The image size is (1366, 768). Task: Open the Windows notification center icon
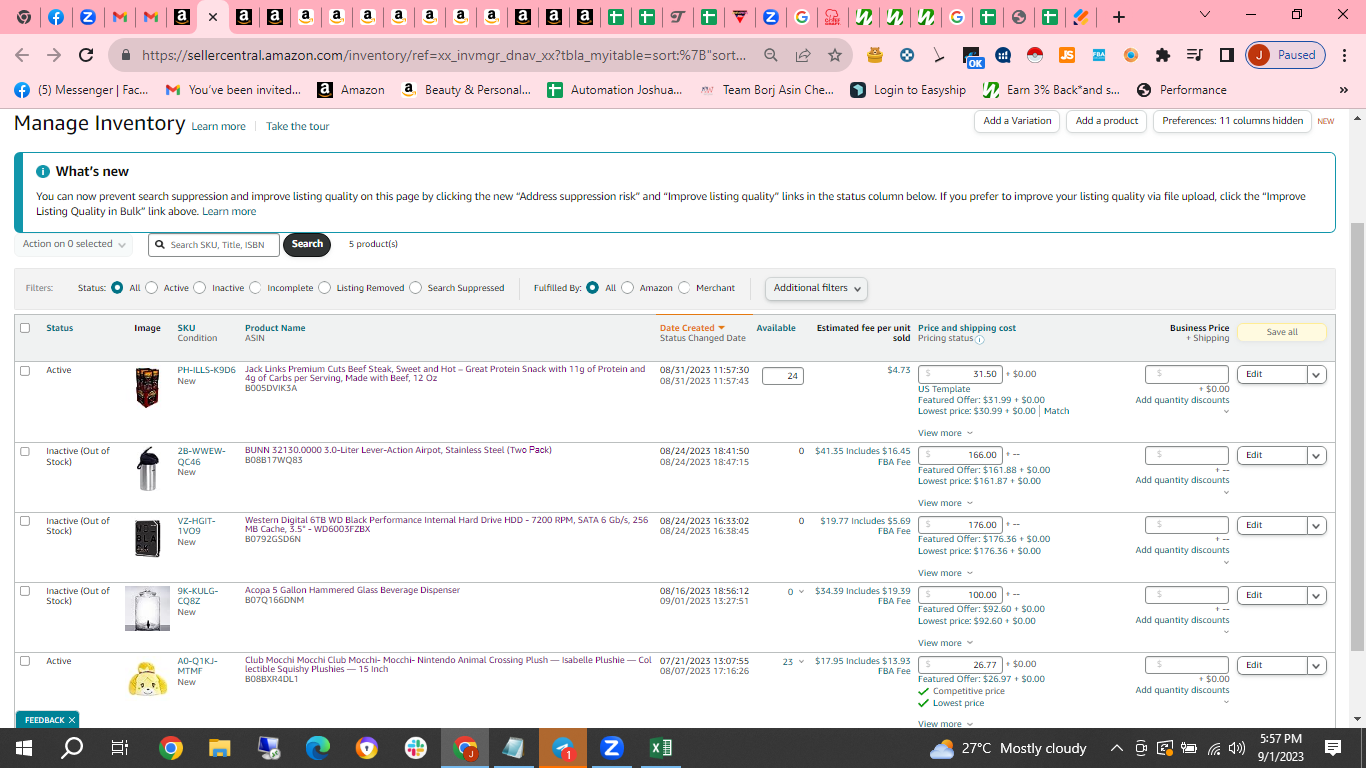pos(1333,748)
